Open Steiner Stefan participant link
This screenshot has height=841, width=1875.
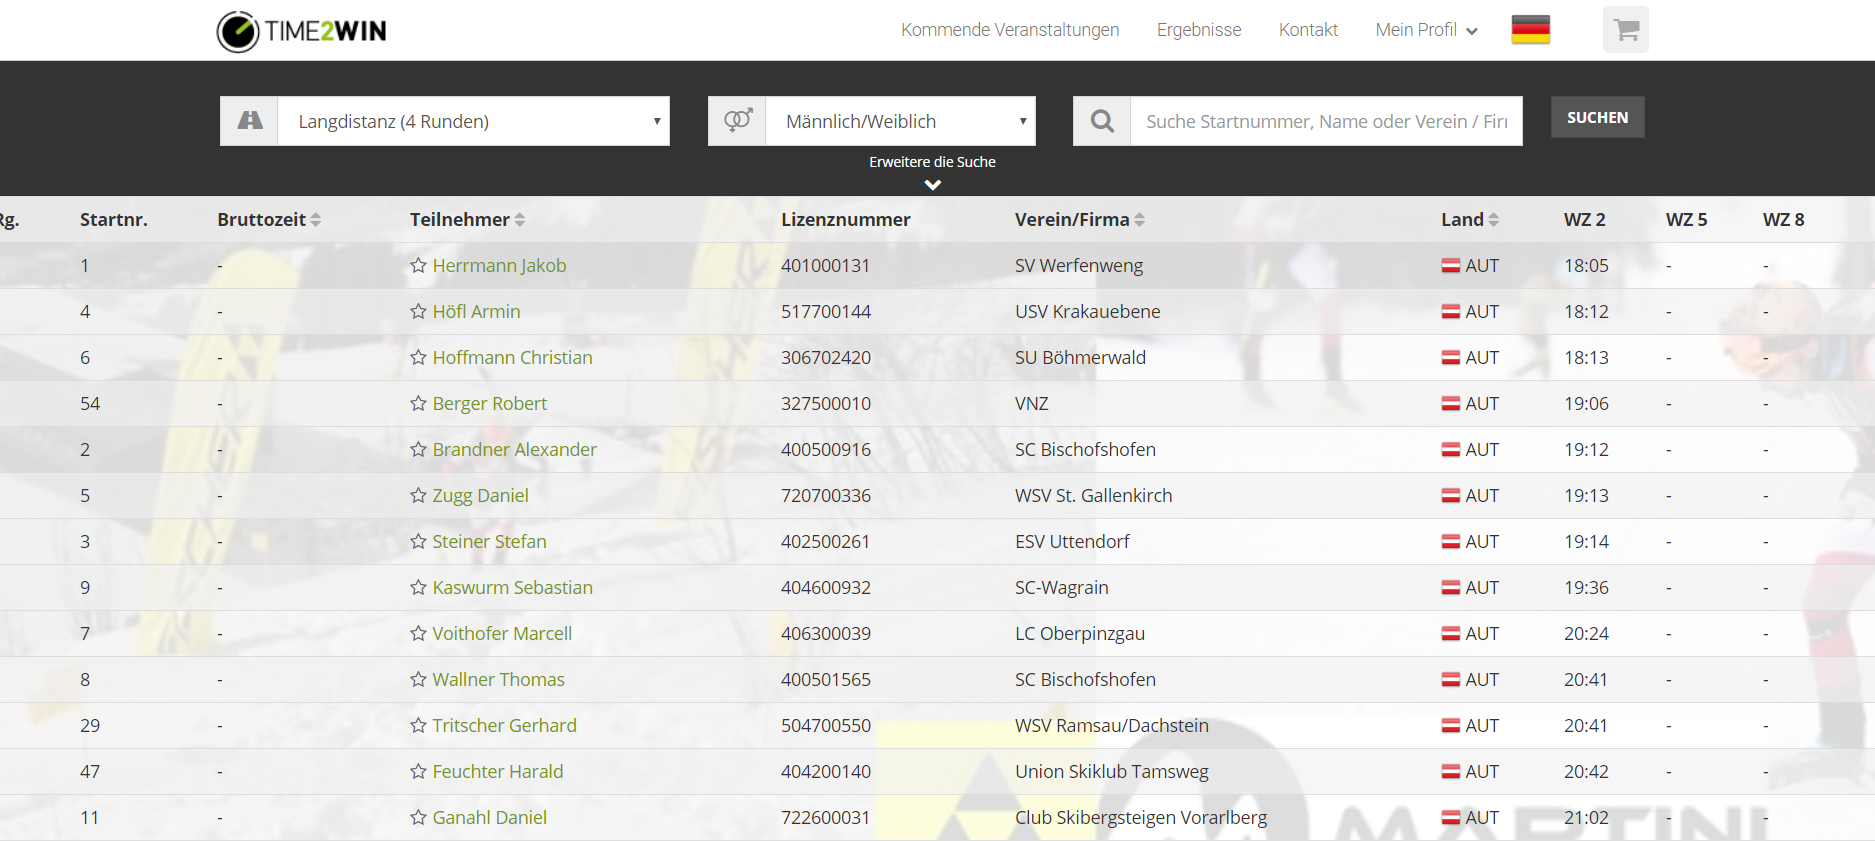click(489, 541)
